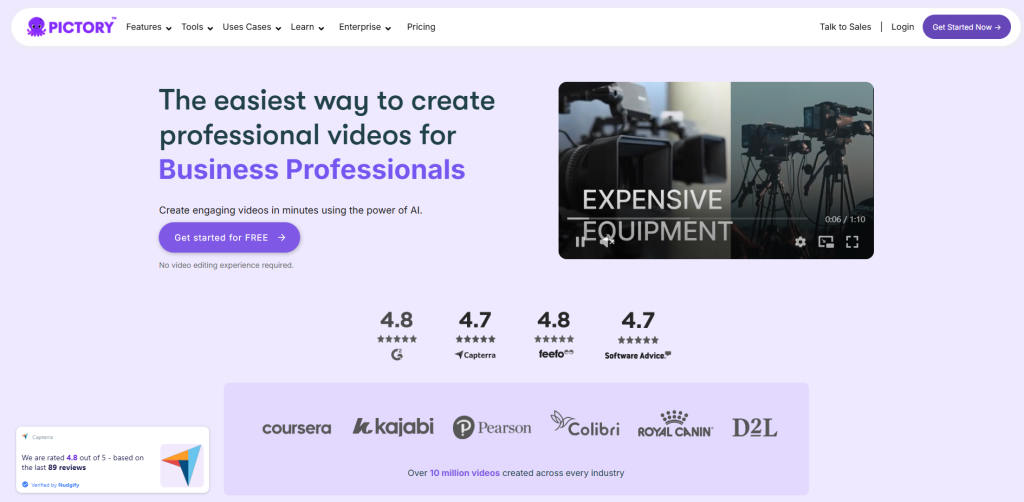Click the Talk to Sales link
This screenshot has height=502, width=1024.
point(846,27)
